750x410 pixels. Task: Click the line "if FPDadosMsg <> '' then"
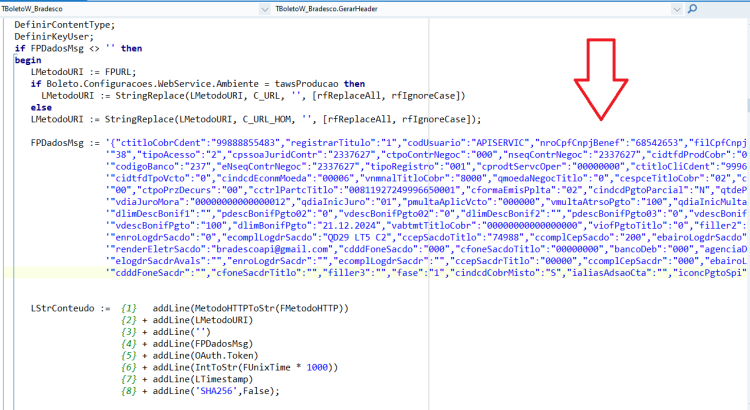(78, 48)
